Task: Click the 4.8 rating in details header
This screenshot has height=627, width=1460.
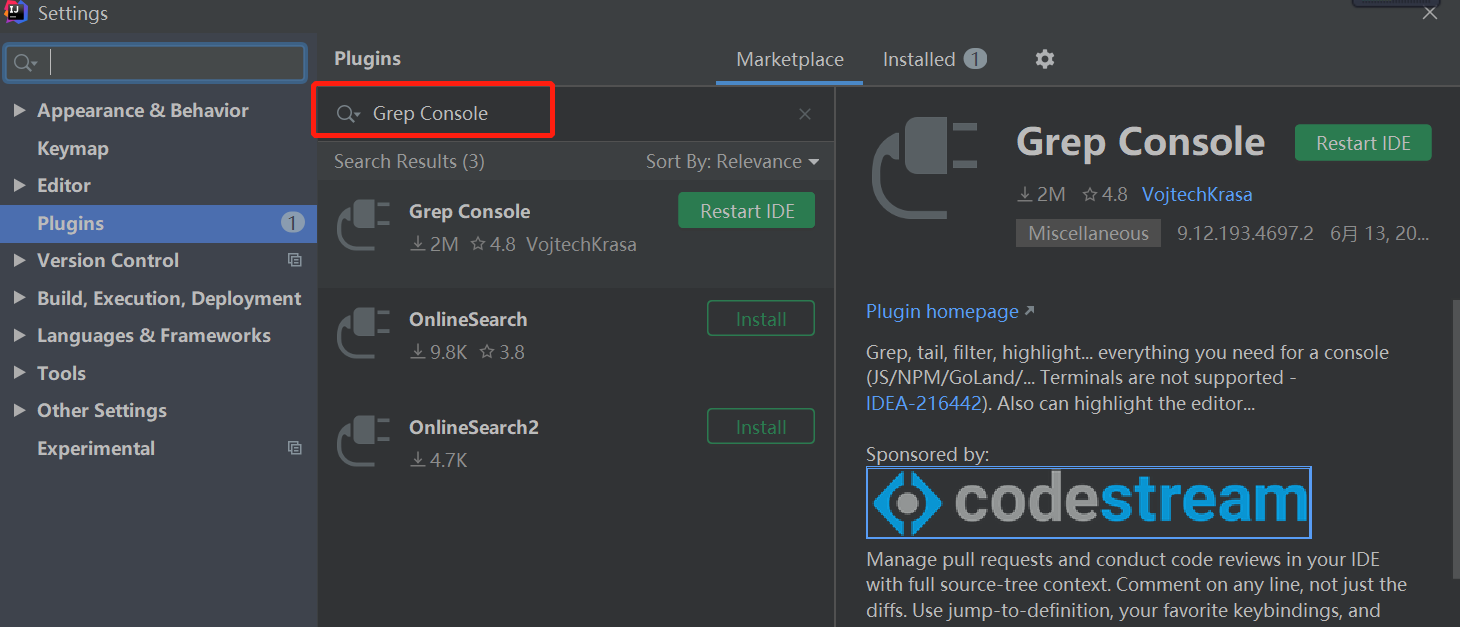Action: pos(1105,194)
